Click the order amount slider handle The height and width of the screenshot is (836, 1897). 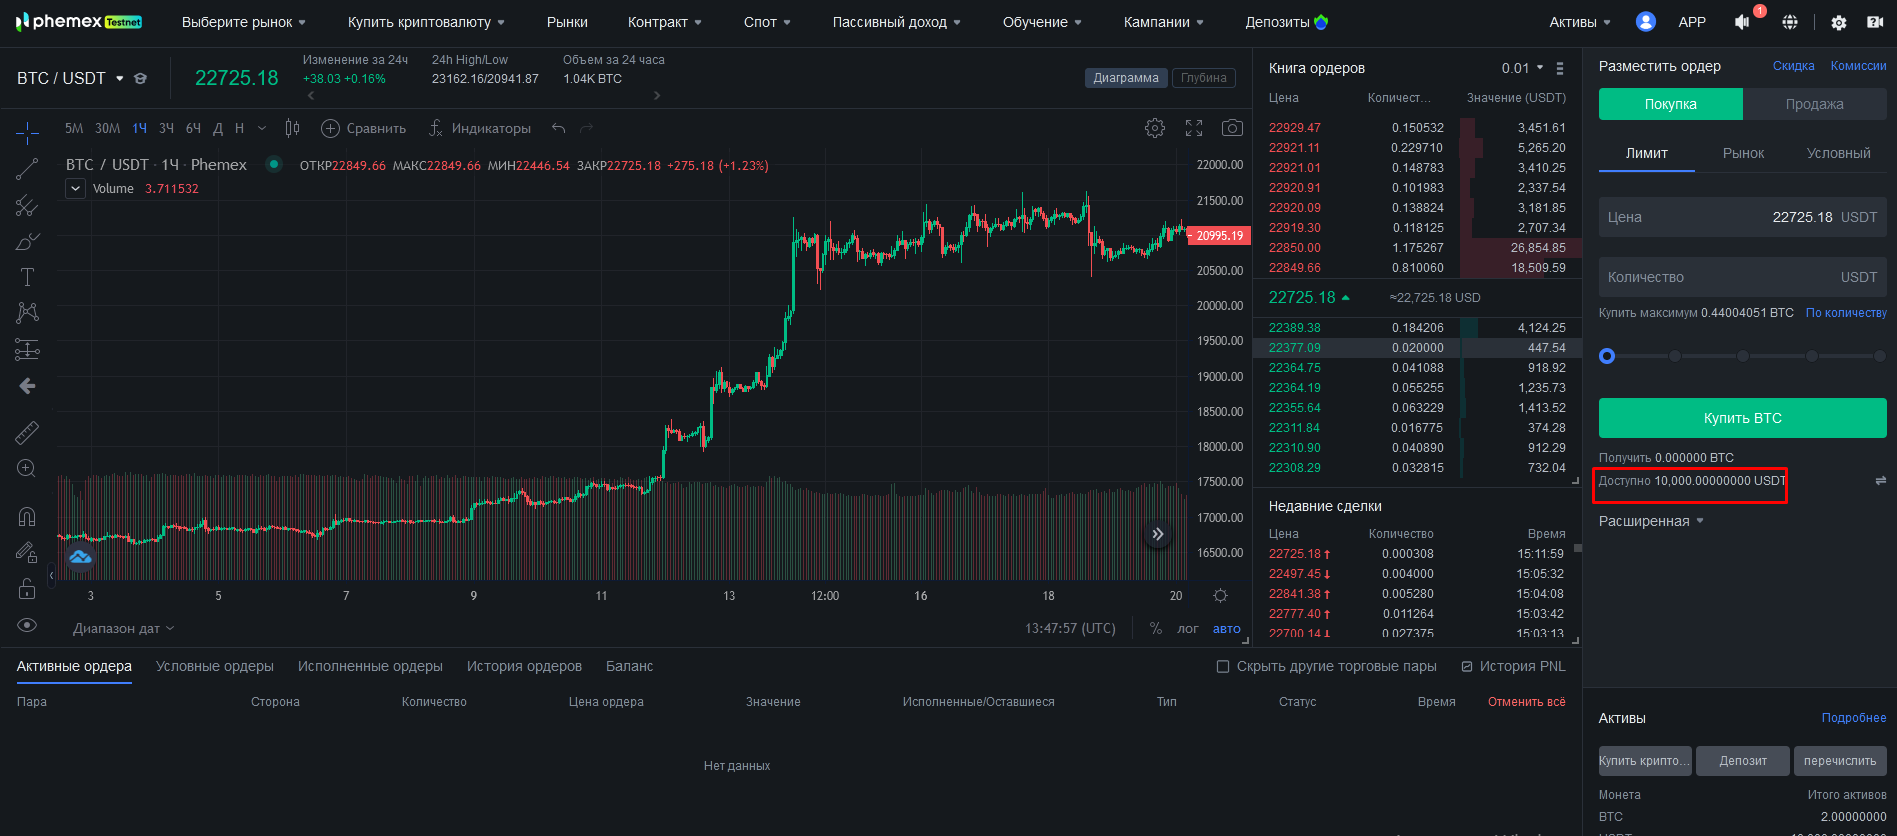point(1607,356)
